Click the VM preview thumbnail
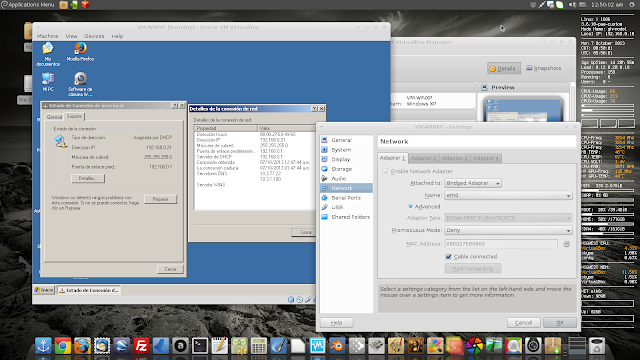Screen dimensions: 640x360 click(523, 109)
